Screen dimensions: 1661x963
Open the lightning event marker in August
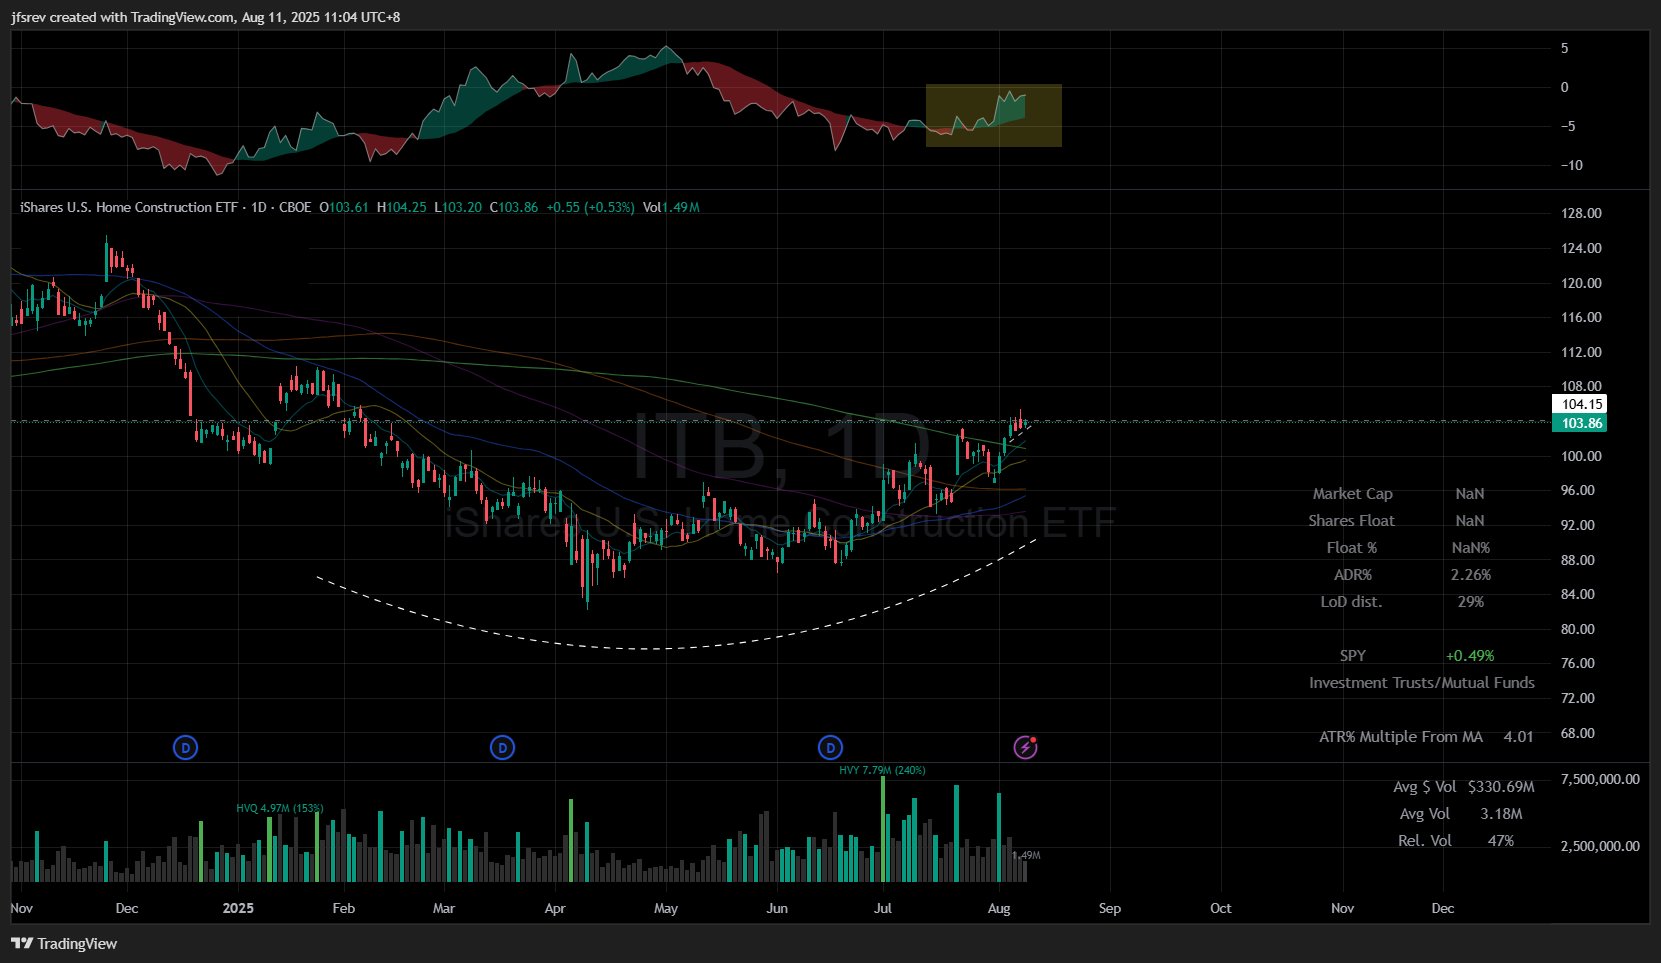coord(1025,747)
